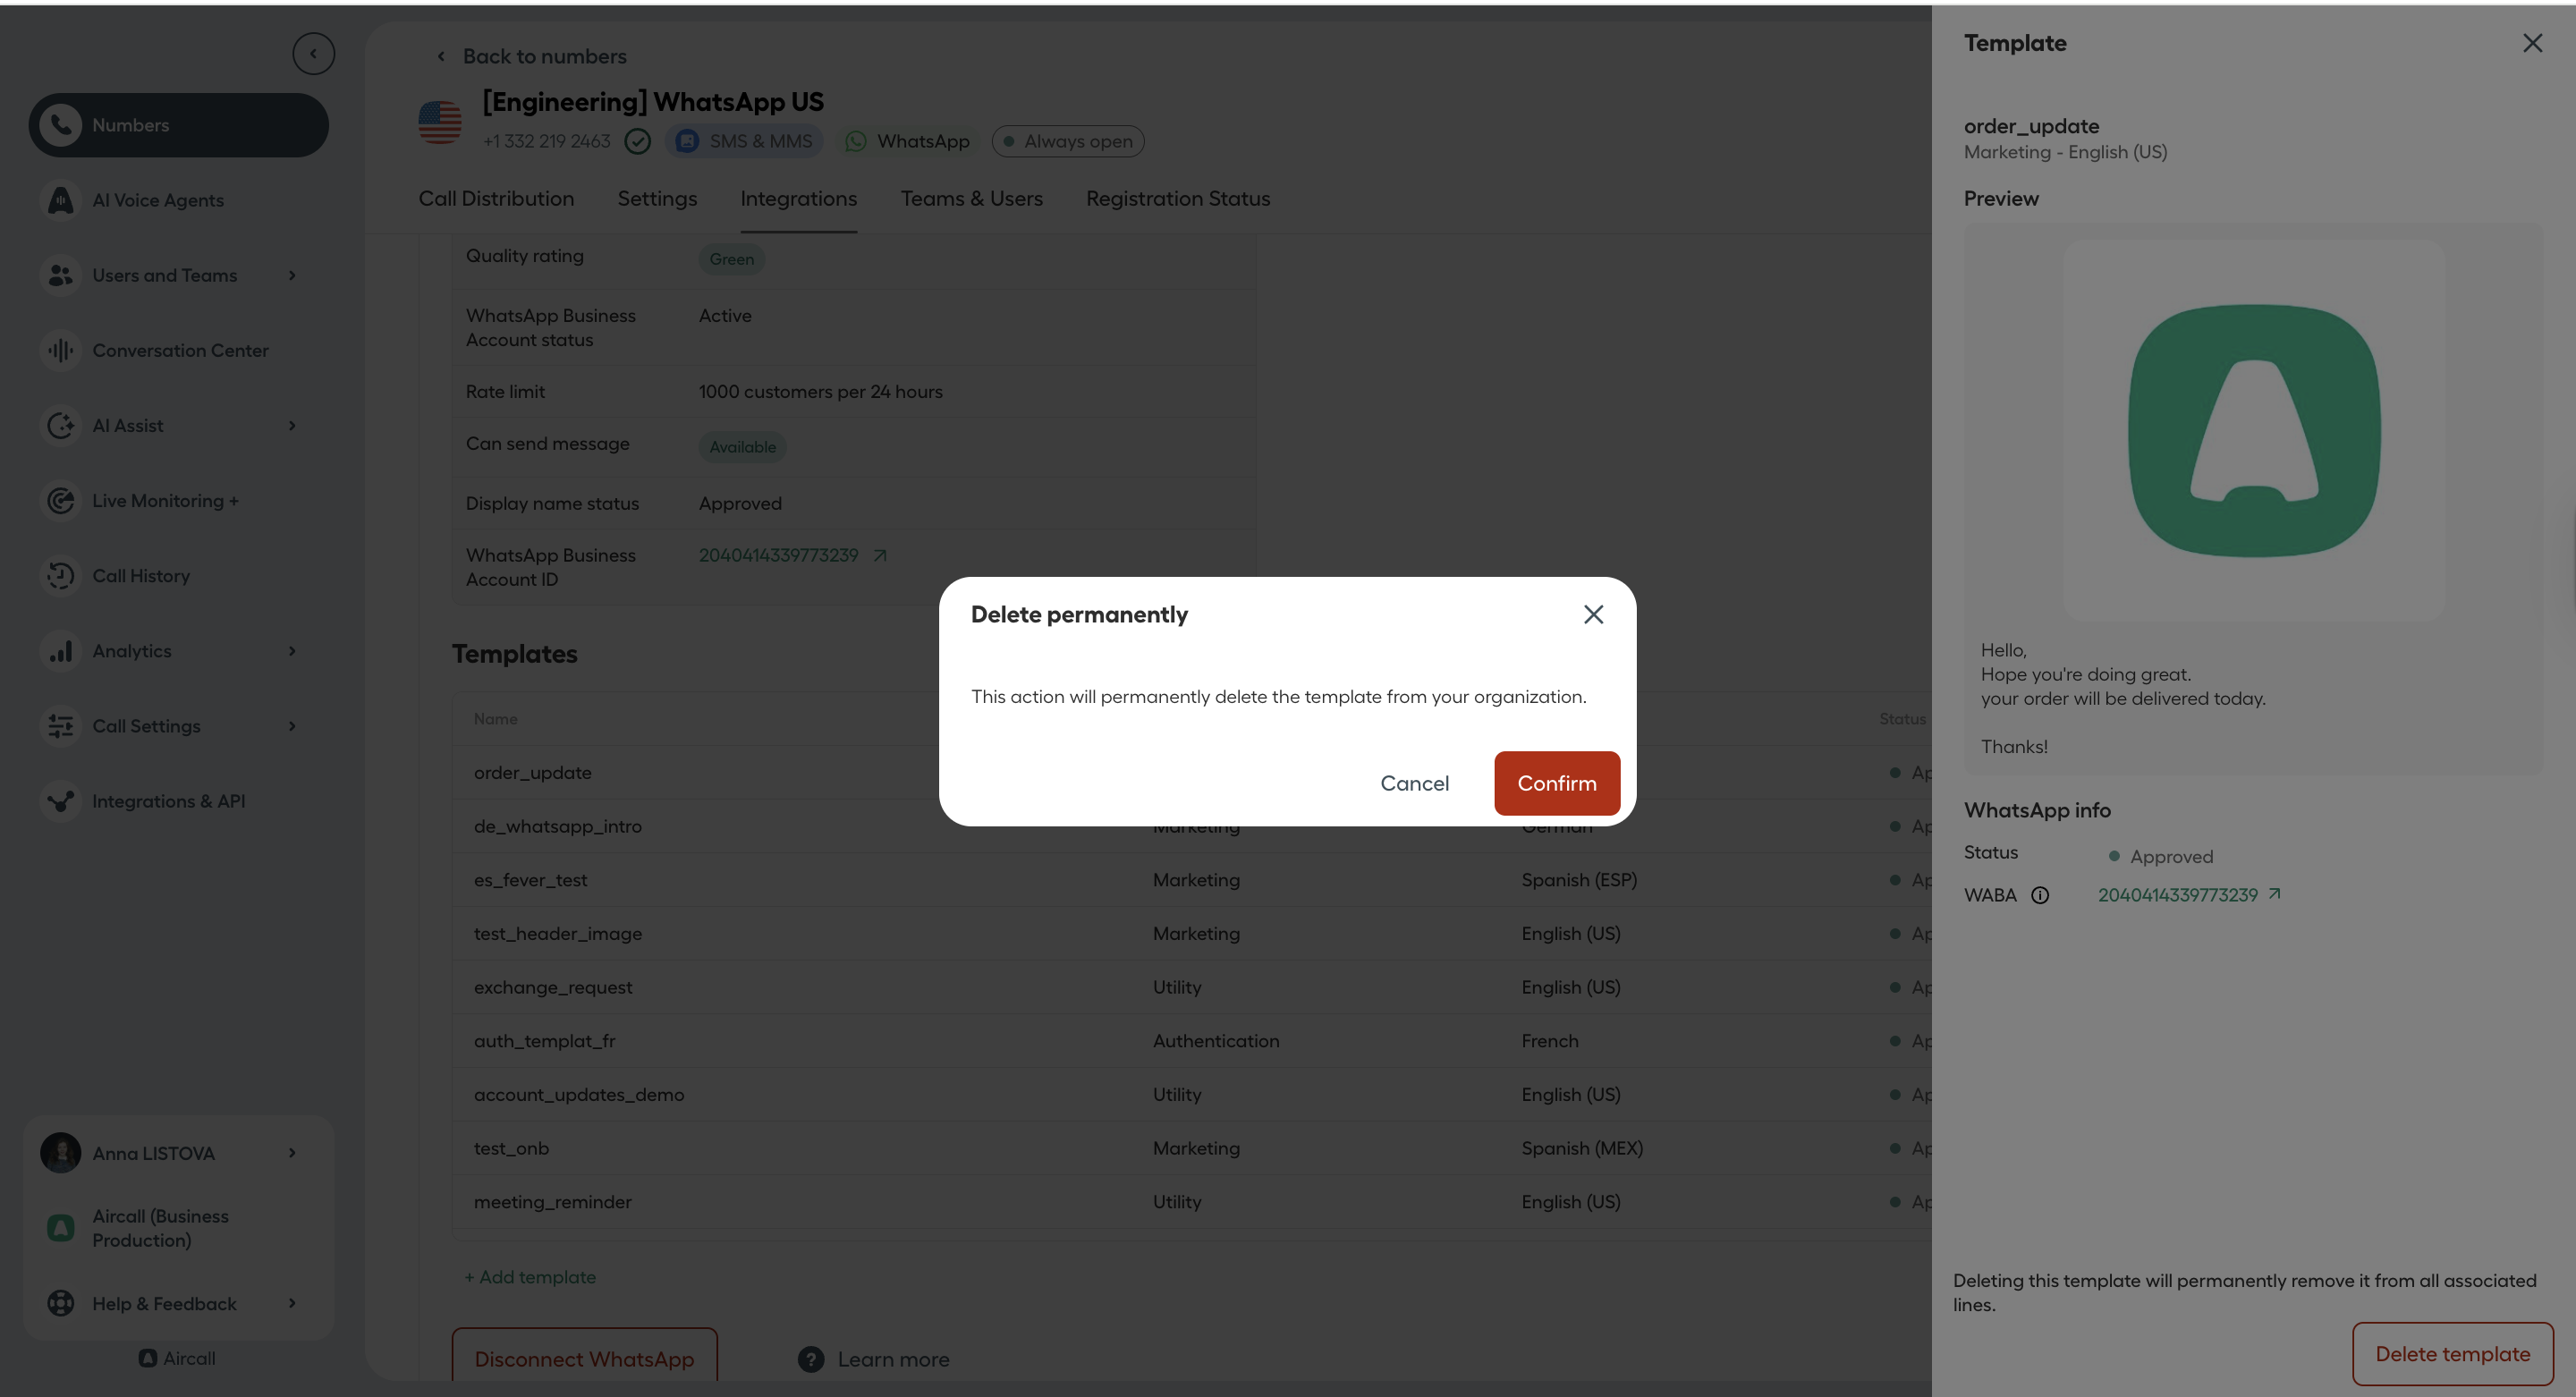The image size is (2576, 1397).
Task: Select the meeting_reminder template row
Action: 1192,1202
